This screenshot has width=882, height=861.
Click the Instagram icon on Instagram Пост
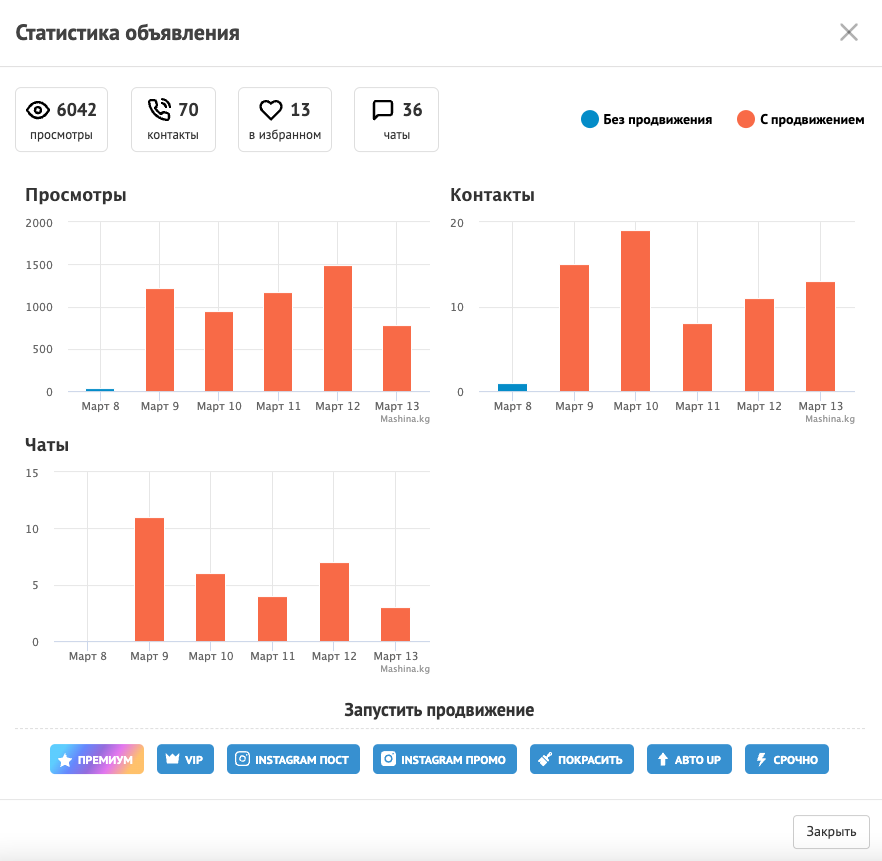pyautogui.click(x=242, y=759)
